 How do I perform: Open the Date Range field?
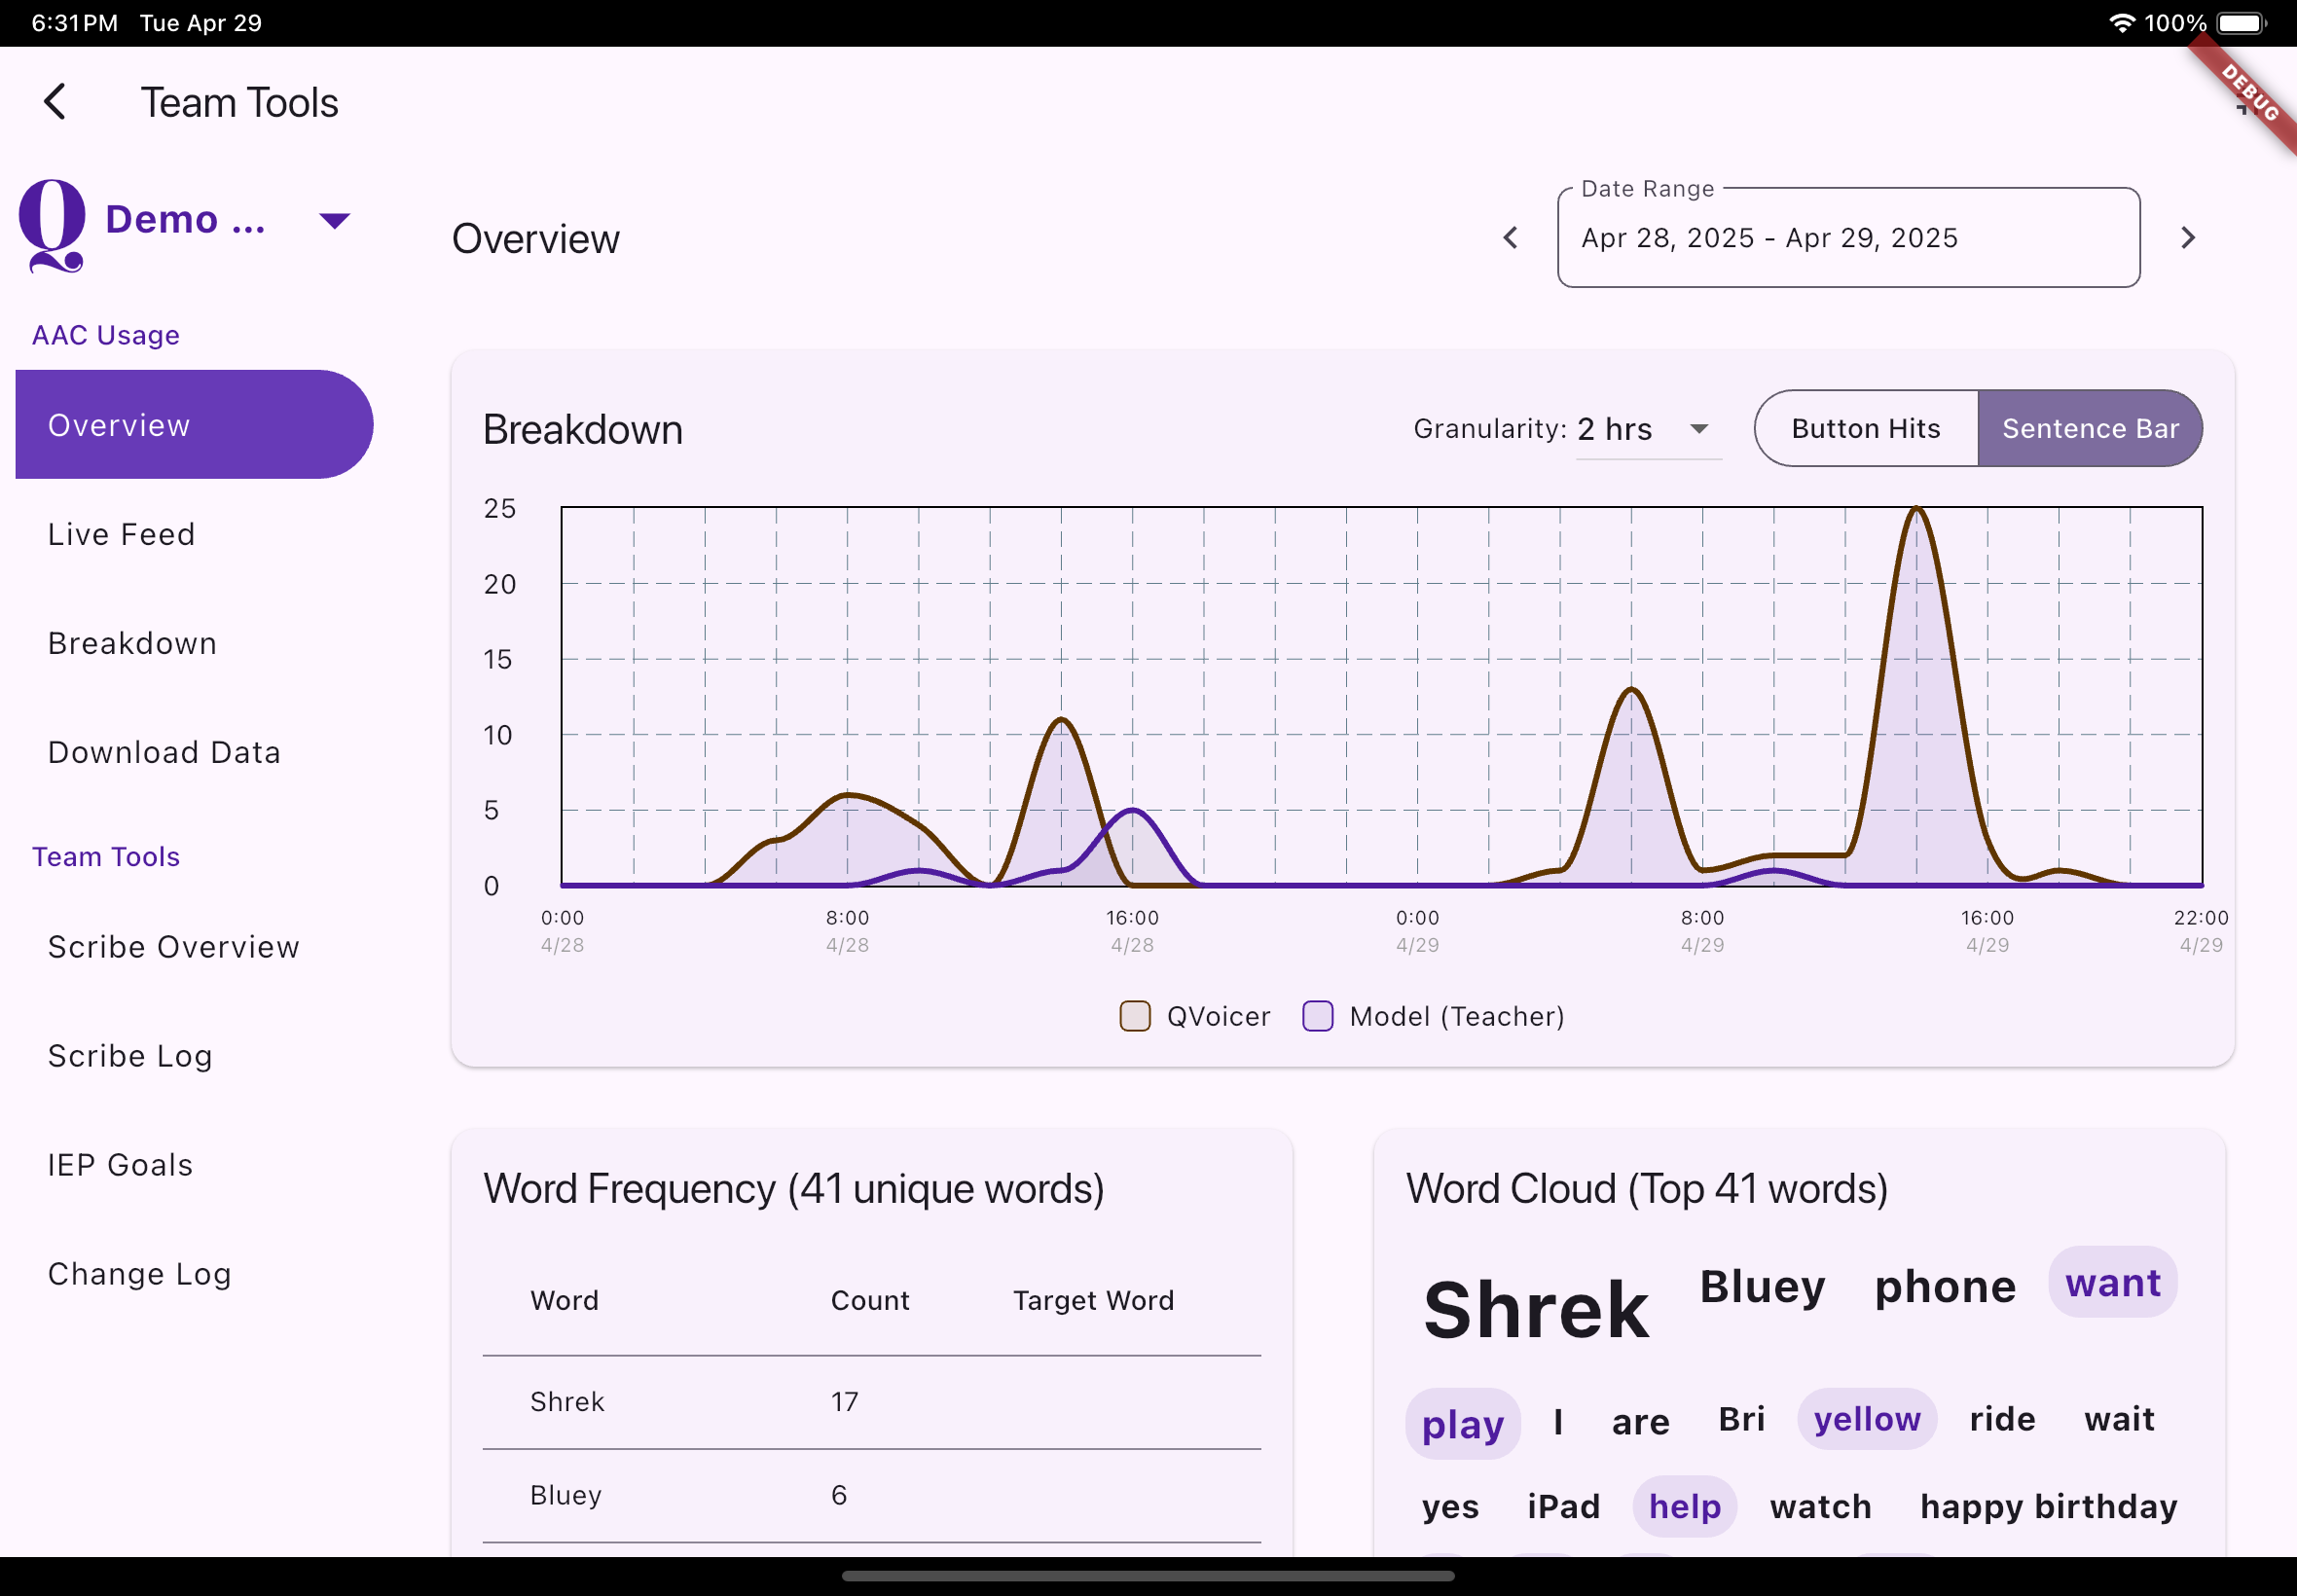click(1847, 238)
